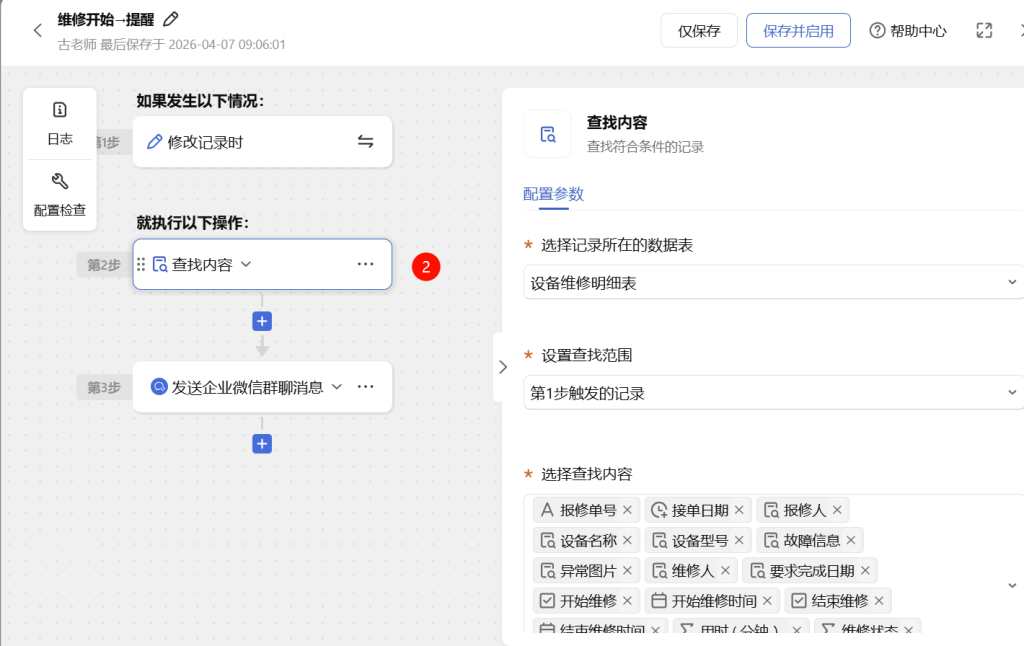
Task: Click the 仅保存 button
Action: pos(699,31)
